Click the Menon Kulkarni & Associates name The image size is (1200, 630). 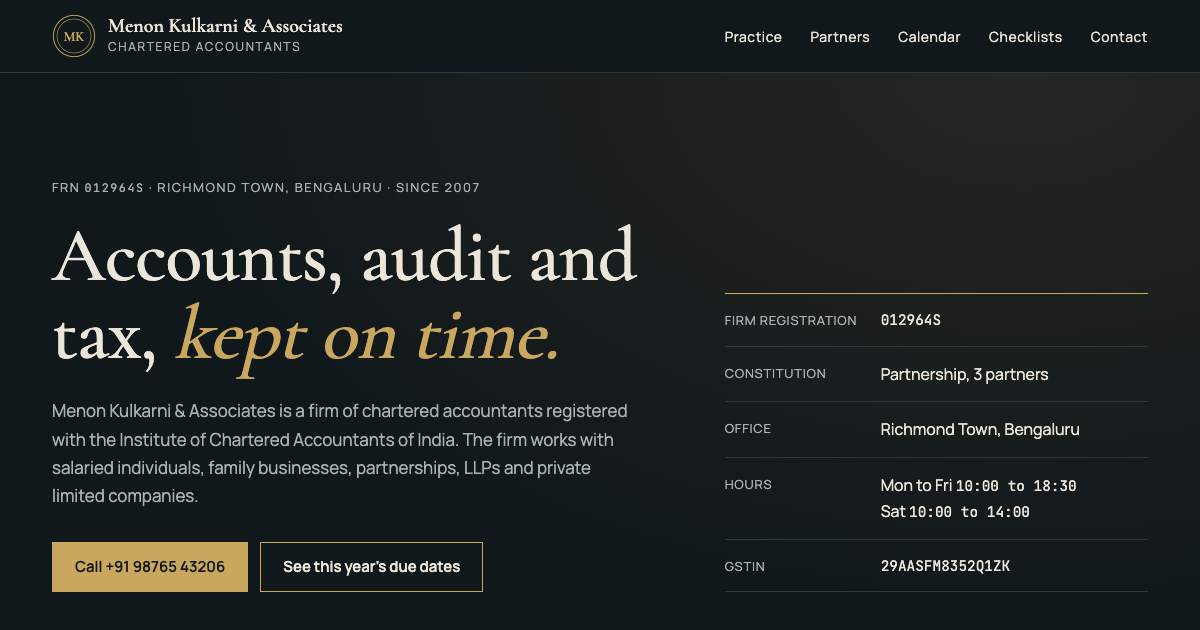(x=225, y=26)
